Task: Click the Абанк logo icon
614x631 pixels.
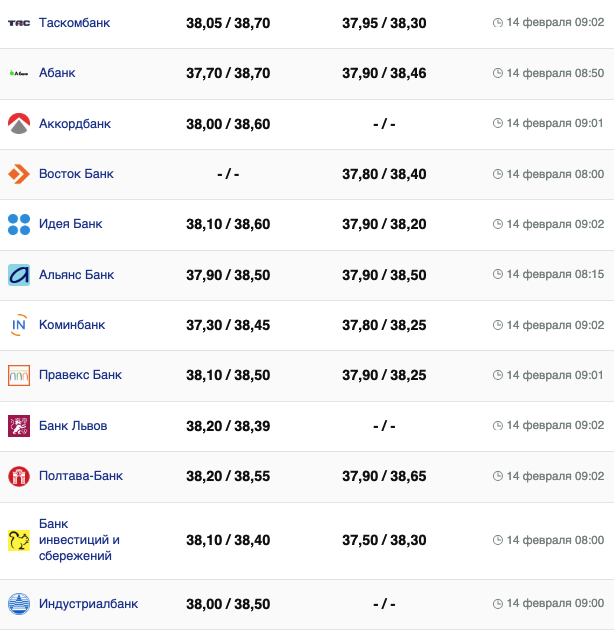Action: tap(19, 73)
